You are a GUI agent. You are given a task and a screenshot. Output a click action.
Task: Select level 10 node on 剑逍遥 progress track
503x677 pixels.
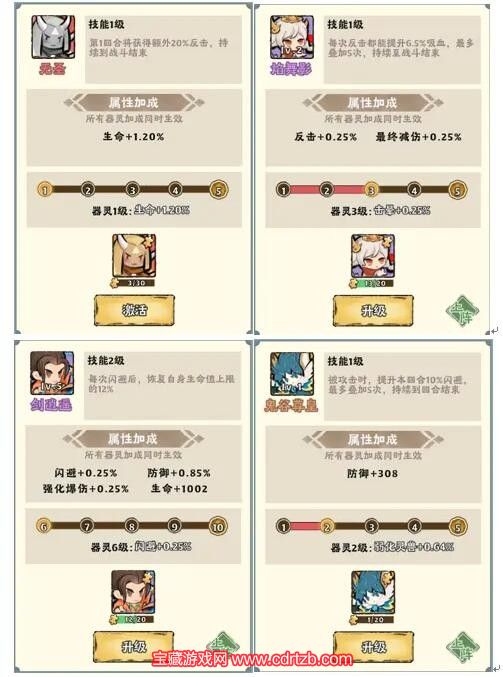[218, 526]
